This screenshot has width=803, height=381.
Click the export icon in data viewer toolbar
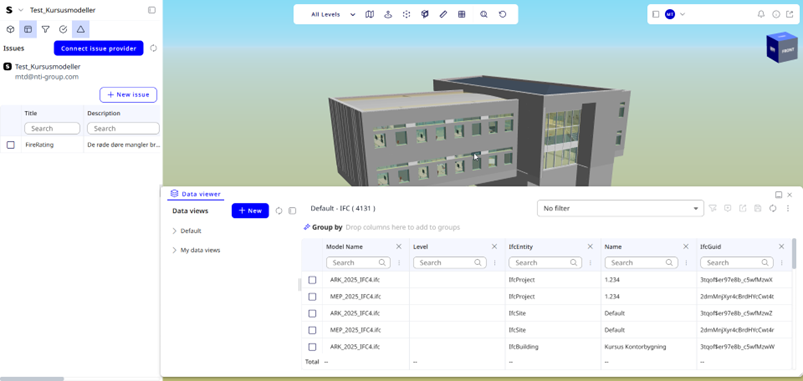743,208
